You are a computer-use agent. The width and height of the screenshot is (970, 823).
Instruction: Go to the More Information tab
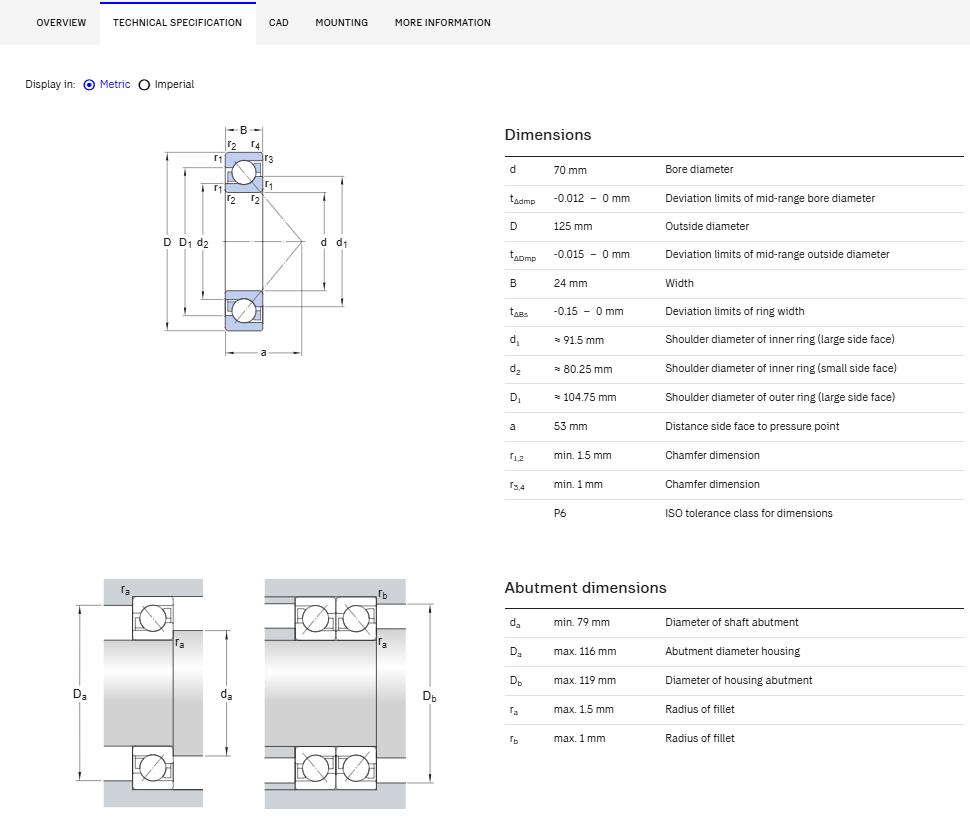point(443,23)
